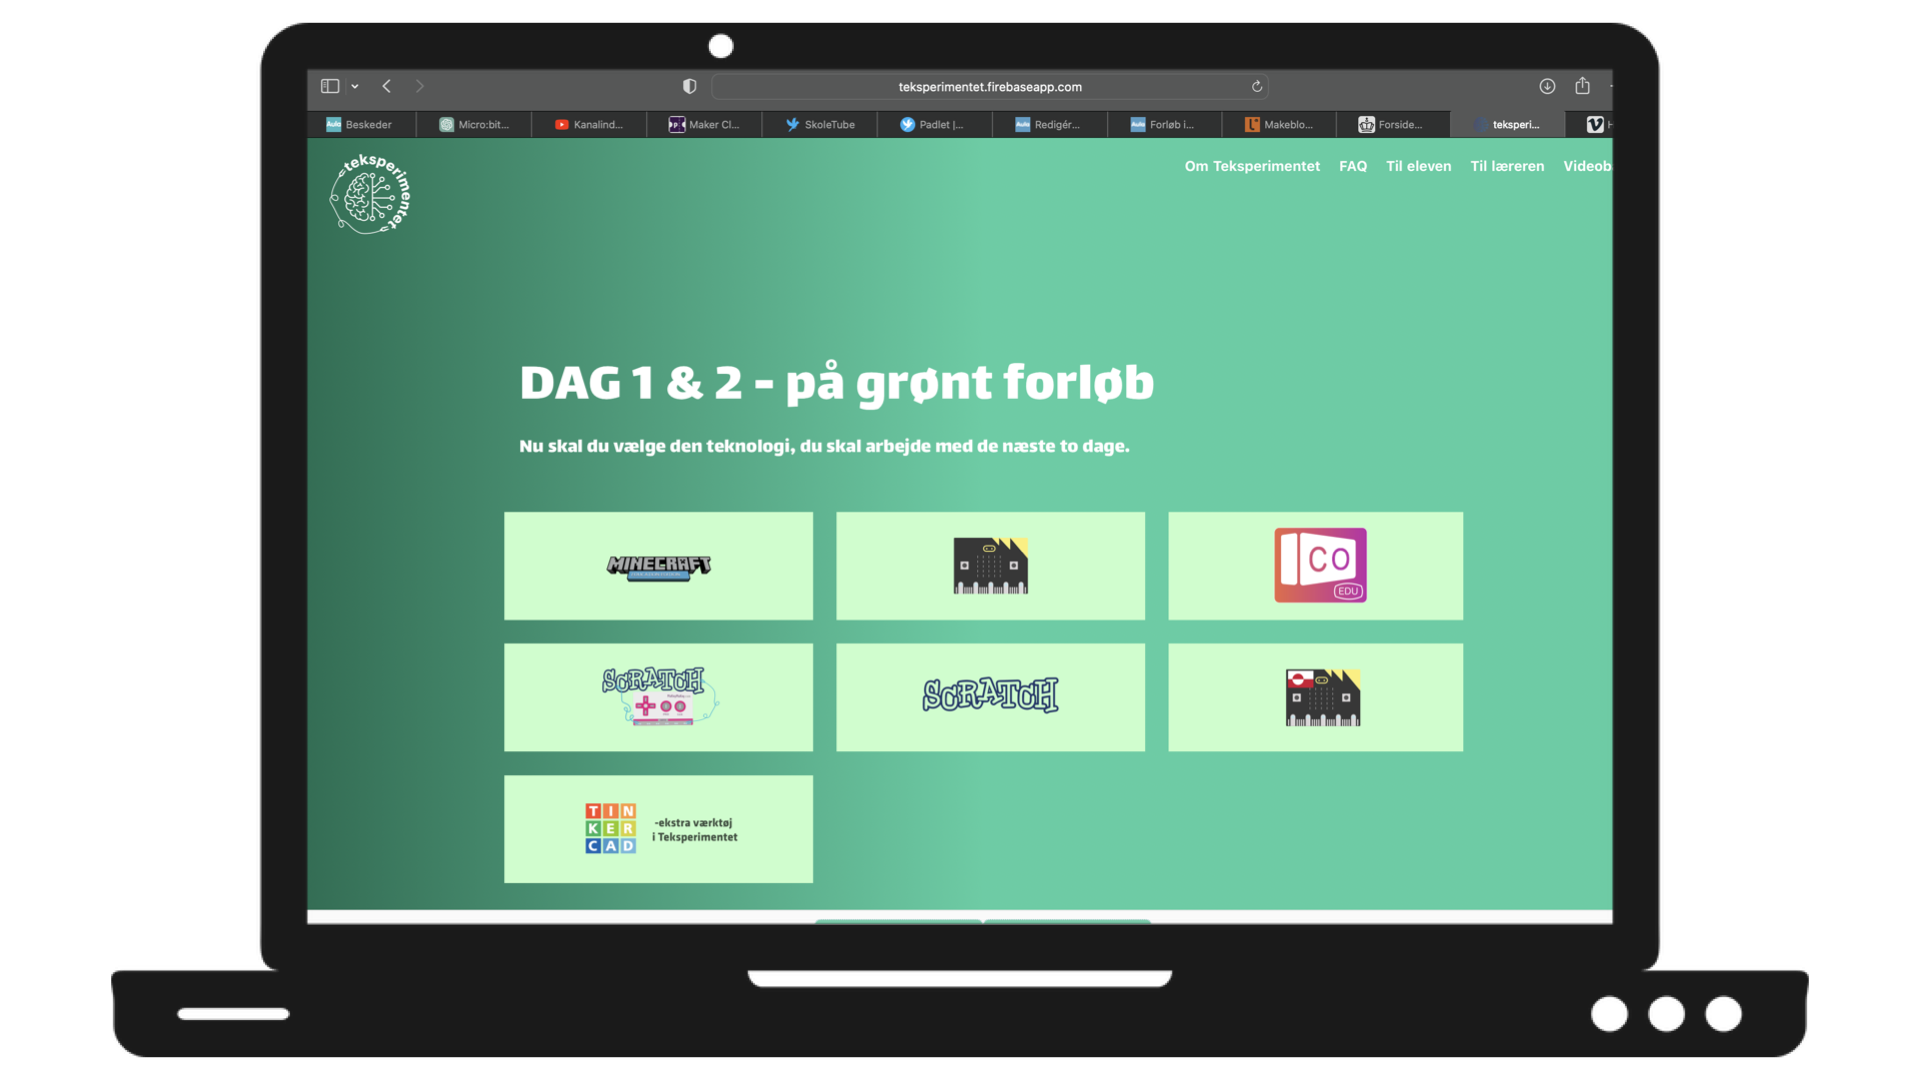
Task: Click the Minecraft technology option
Action: coord(658,564)
